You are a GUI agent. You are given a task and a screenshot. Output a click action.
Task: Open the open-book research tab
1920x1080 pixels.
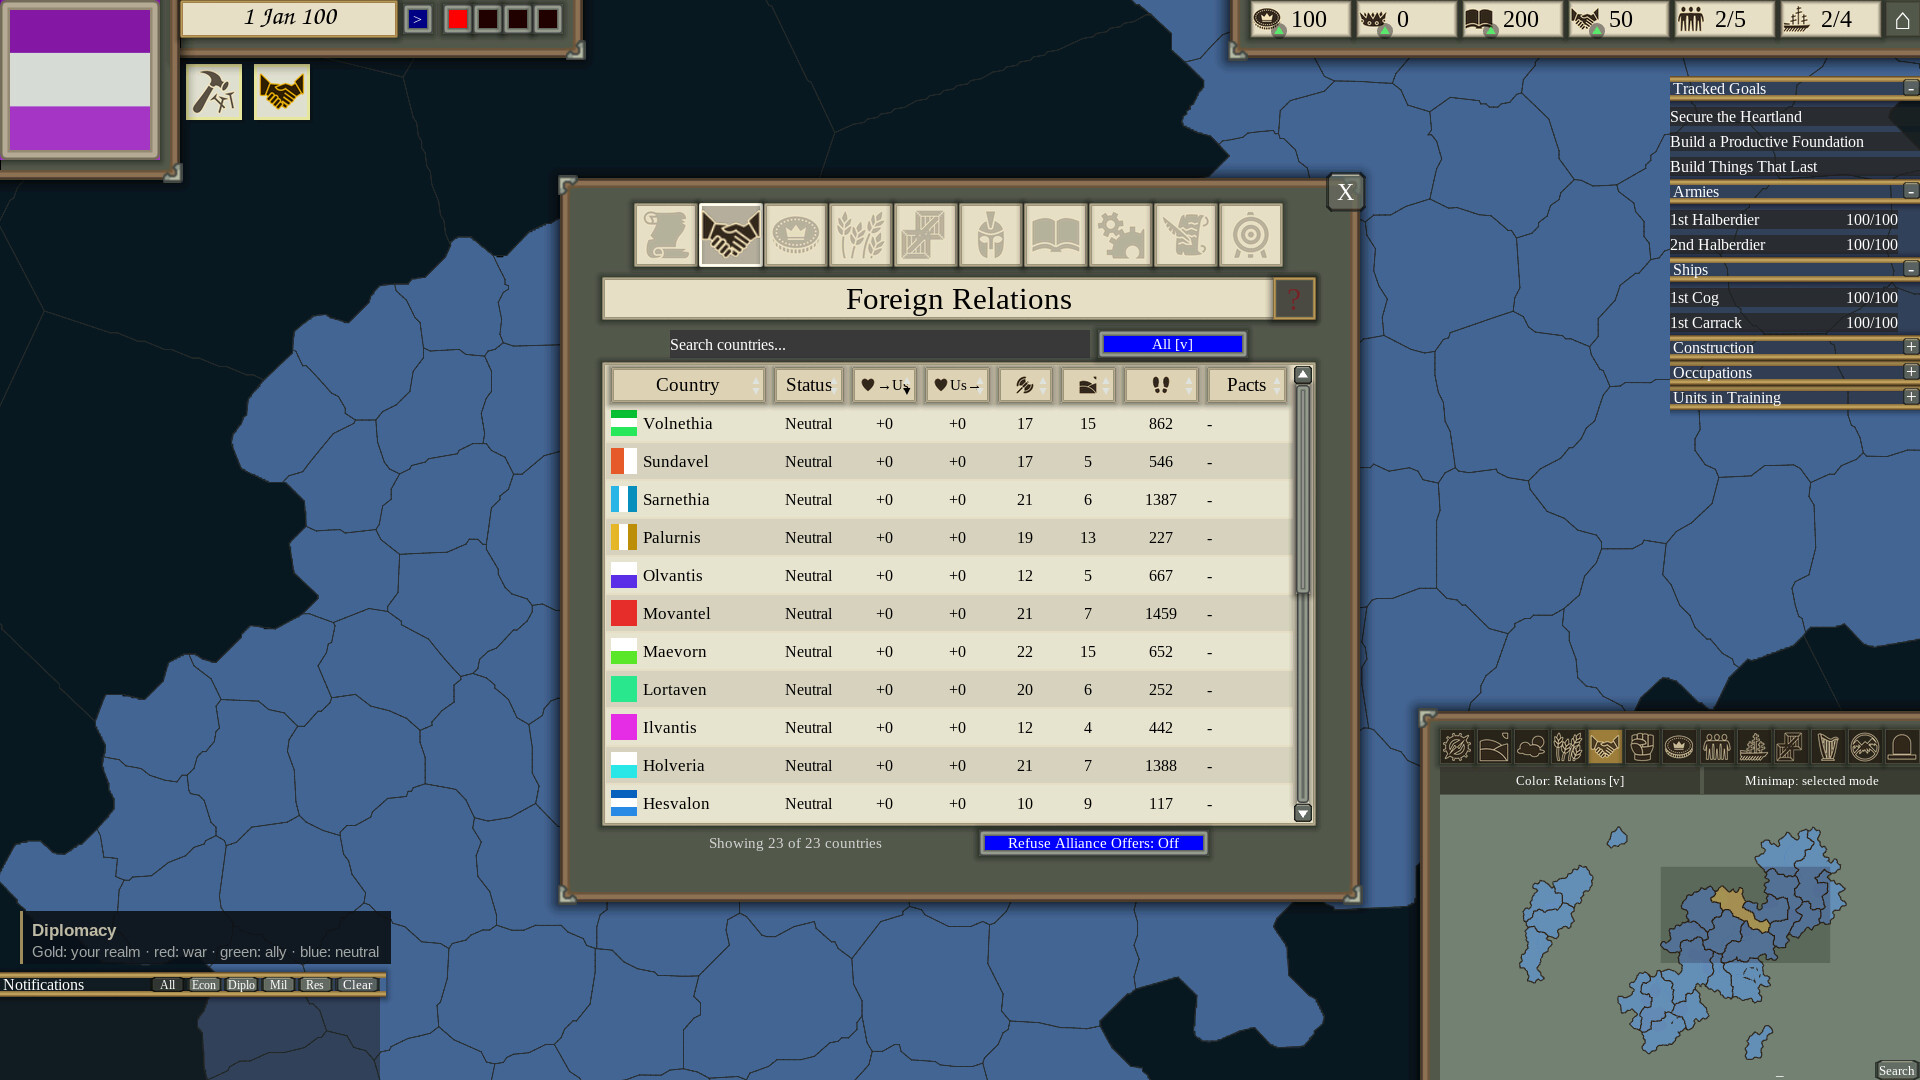pos(1056,235)
